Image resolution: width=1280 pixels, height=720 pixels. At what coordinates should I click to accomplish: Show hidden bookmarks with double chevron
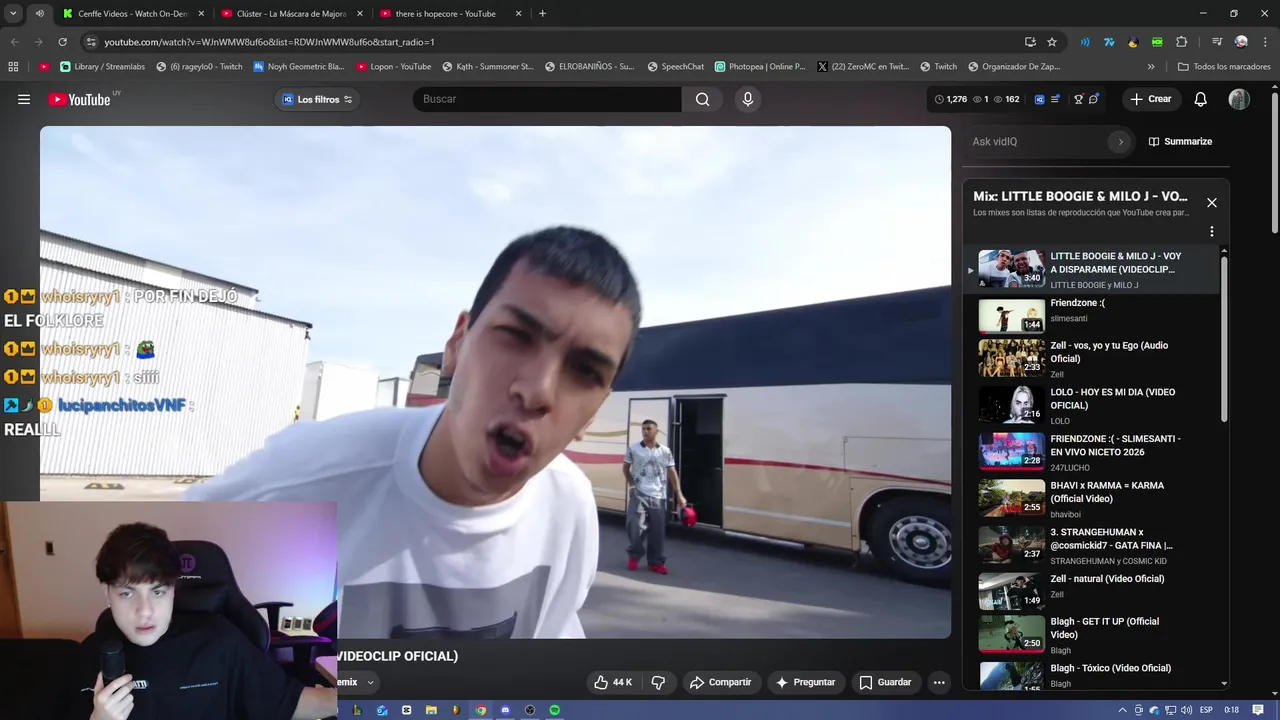1151,67
